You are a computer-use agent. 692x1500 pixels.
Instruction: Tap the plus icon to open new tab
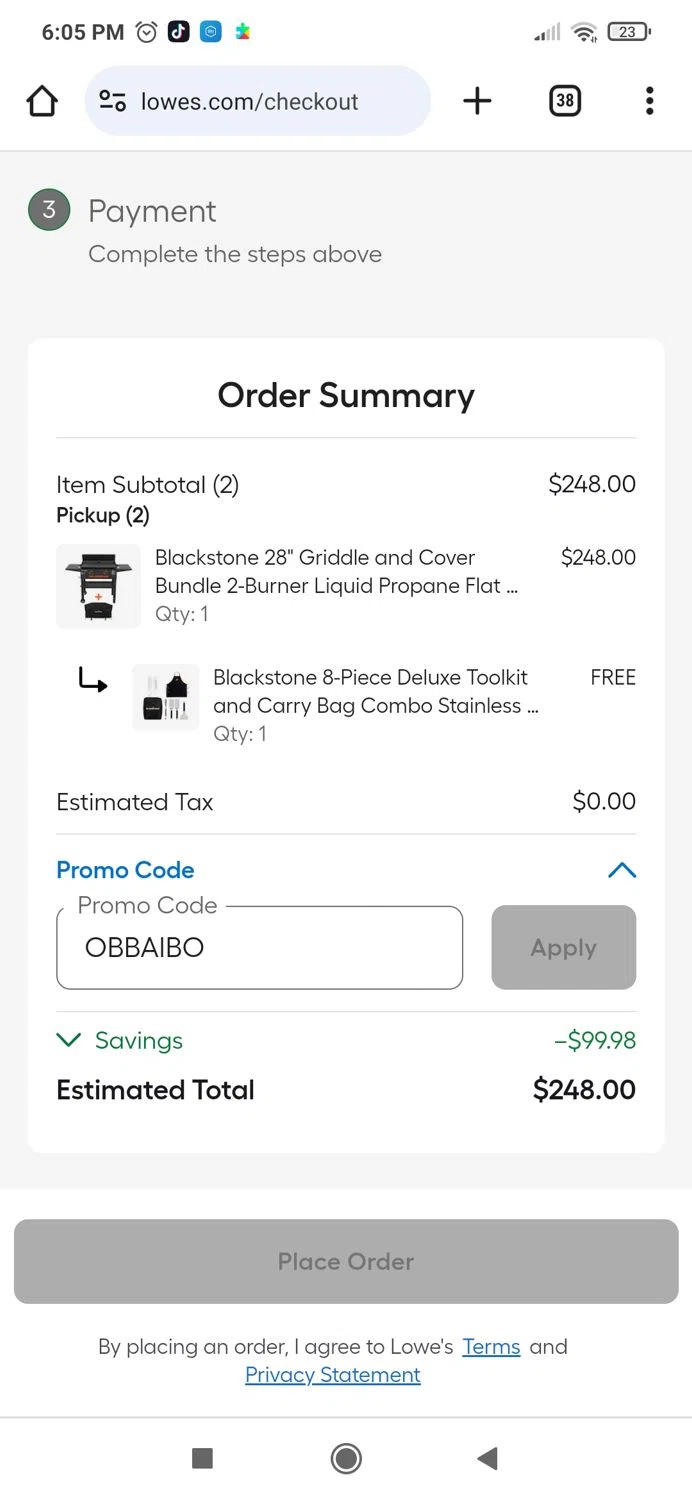coord(477,100)
